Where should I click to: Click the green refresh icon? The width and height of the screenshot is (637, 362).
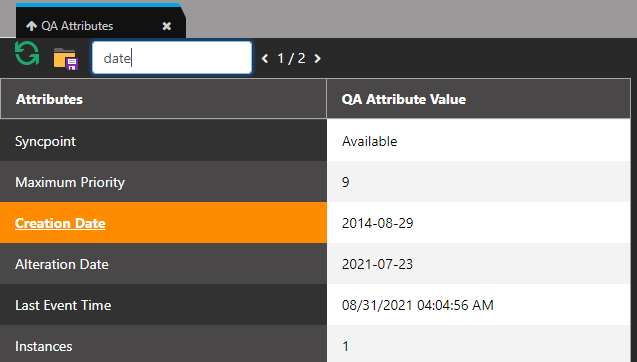click(x=27, y=53)
